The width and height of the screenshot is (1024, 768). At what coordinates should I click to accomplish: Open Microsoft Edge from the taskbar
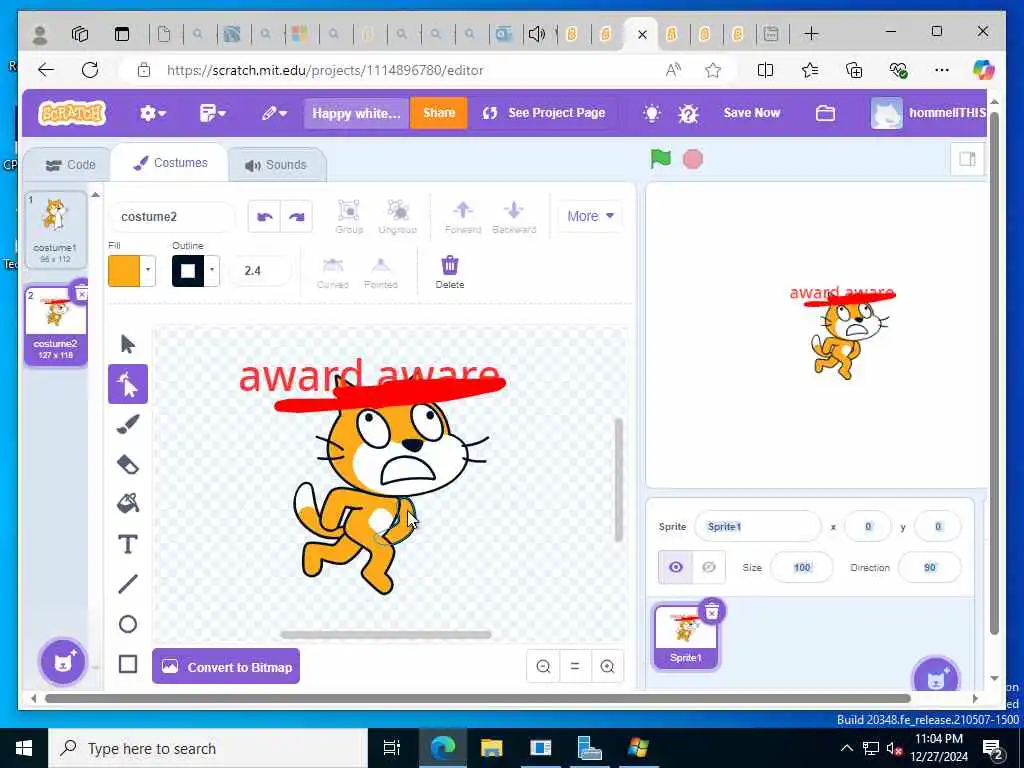click(441, 748)
